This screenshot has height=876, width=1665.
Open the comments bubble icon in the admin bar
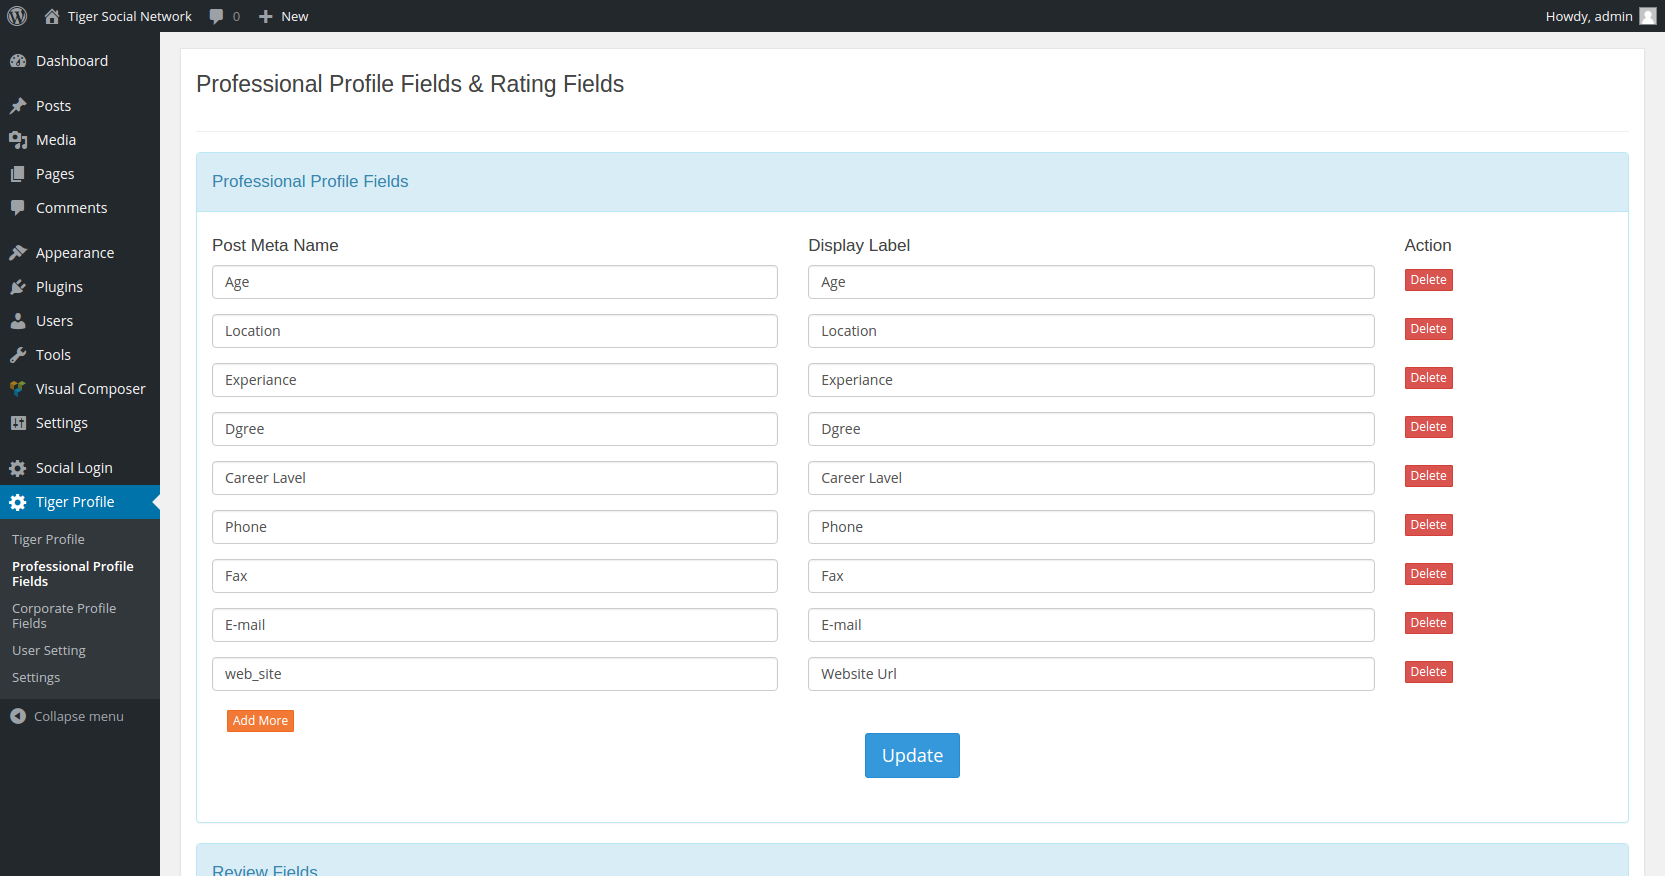tap(216, 16)
